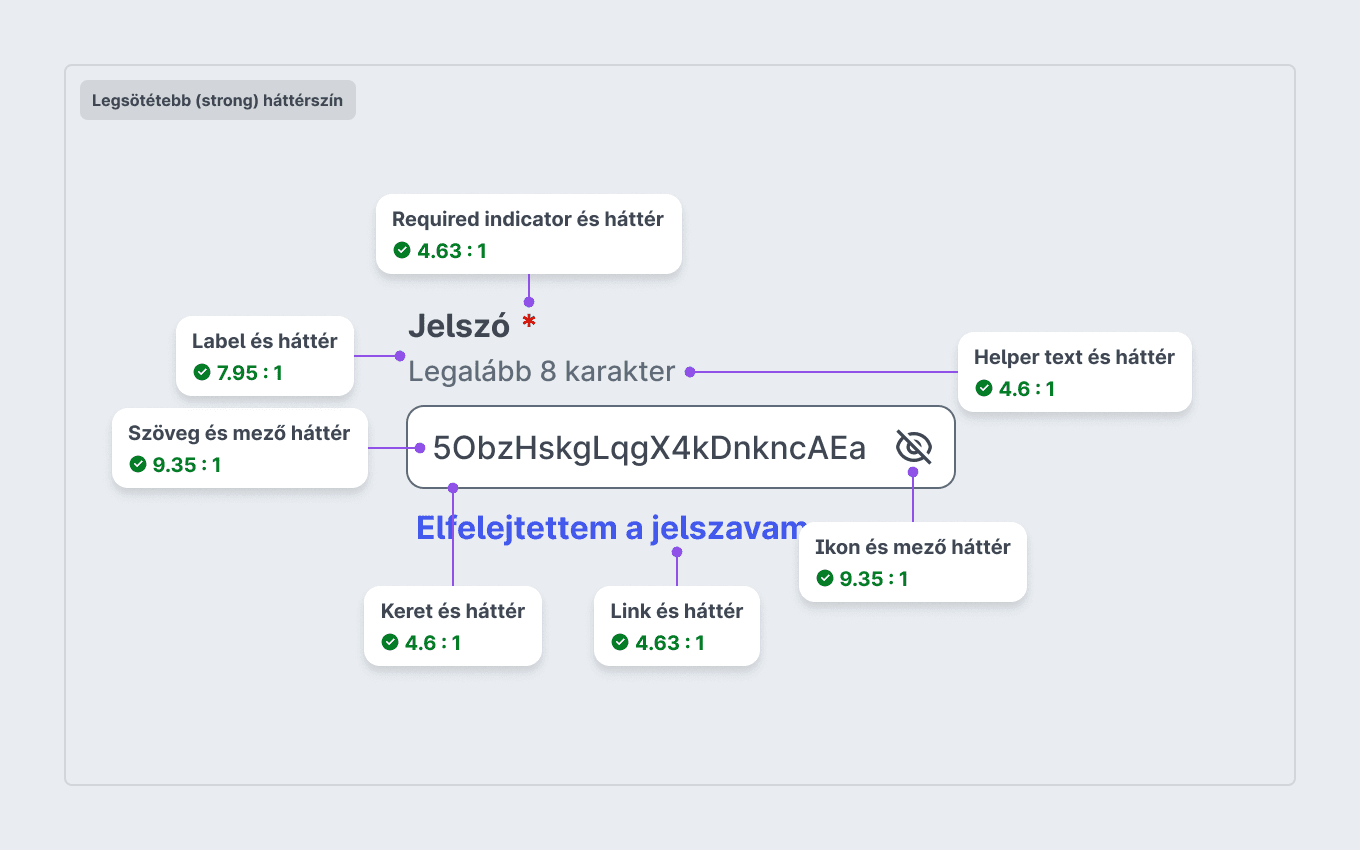The image size is (1360, 850).
Task: Click the Helper text és háttér title
Action: coord(1075,357)
